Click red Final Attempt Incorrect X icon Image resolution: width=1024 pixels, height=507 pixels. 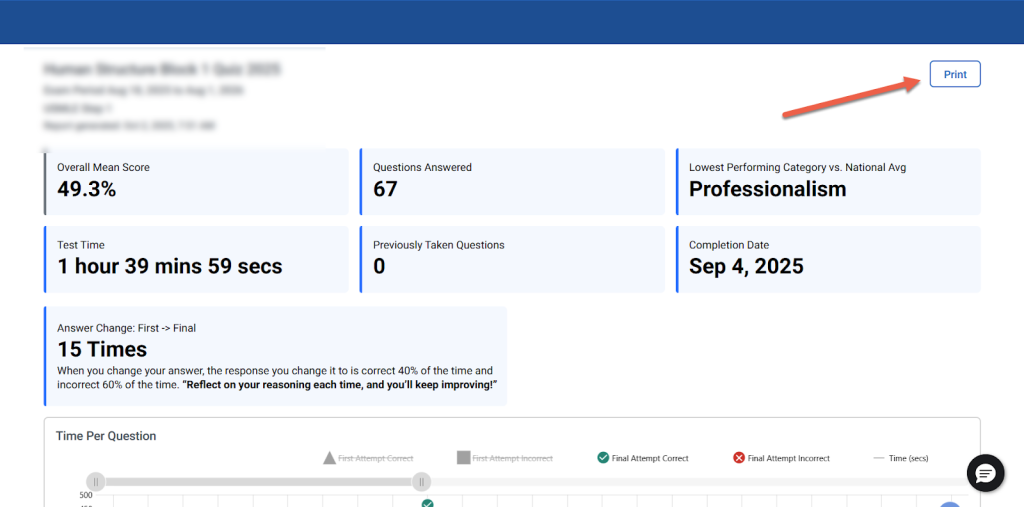pyautogui.click(x=739, y=458)
